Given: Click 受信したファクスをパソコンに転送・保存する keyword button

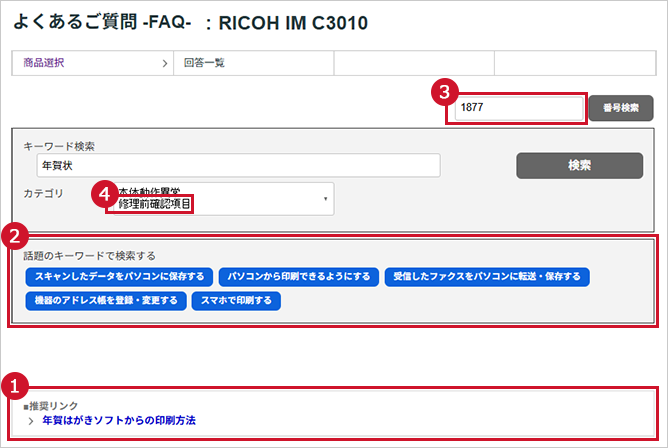Looking at the screenshot, I should pos(487,277).
